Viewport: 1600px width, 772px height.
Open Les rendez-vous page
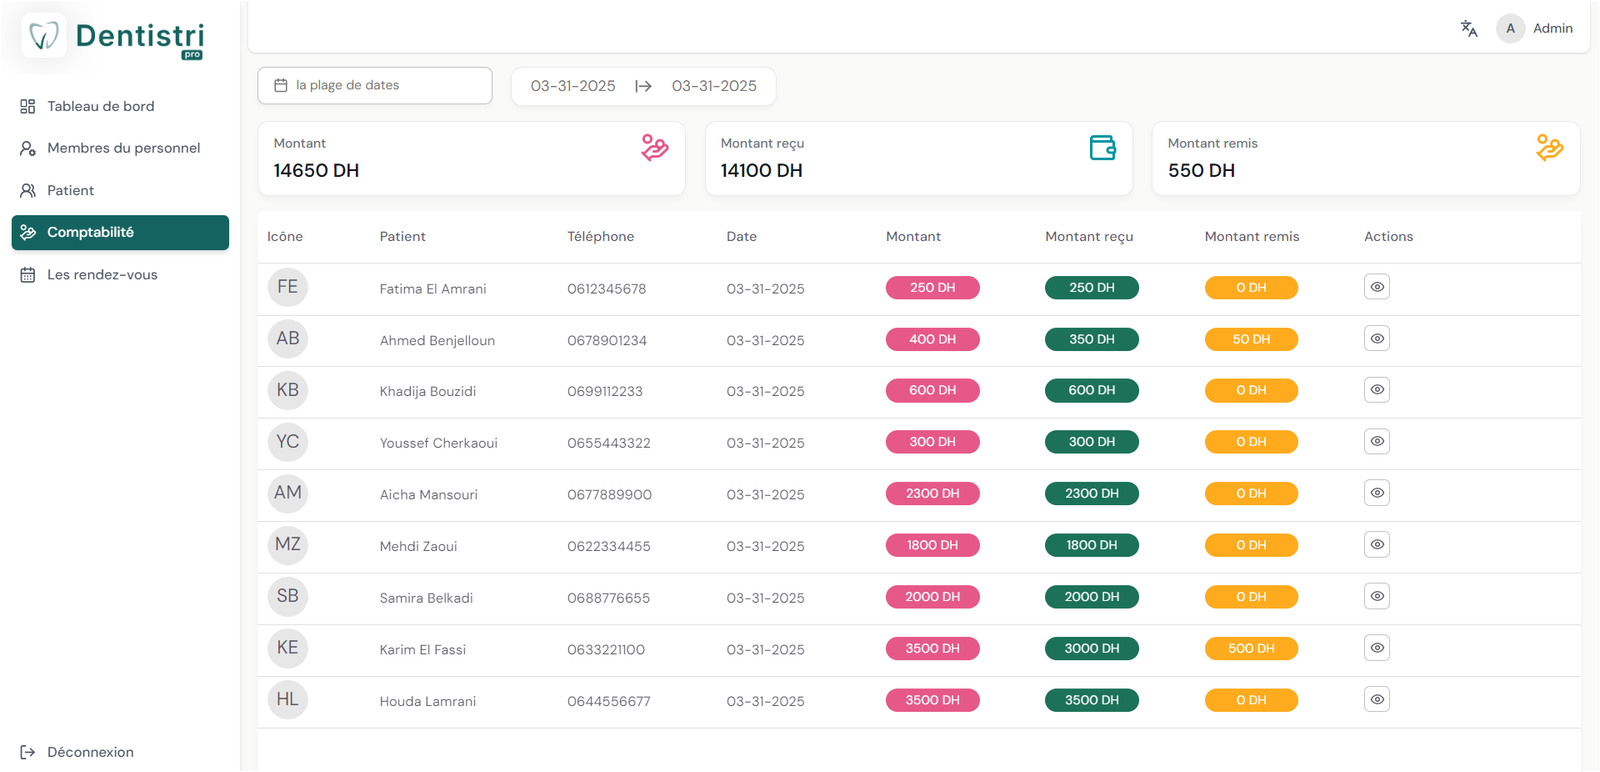point(102,275)
